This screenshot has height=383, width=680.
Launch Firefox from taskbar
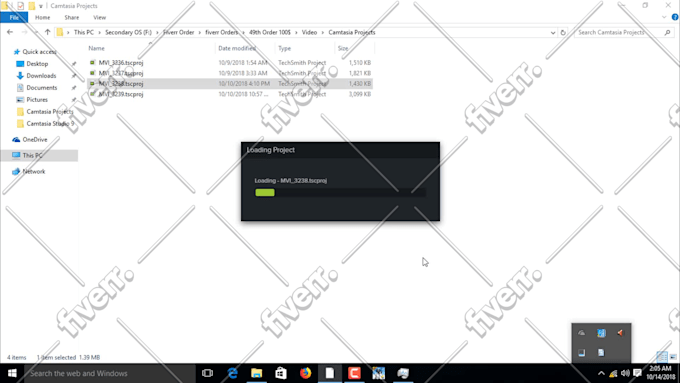click(x=305, y=373)
